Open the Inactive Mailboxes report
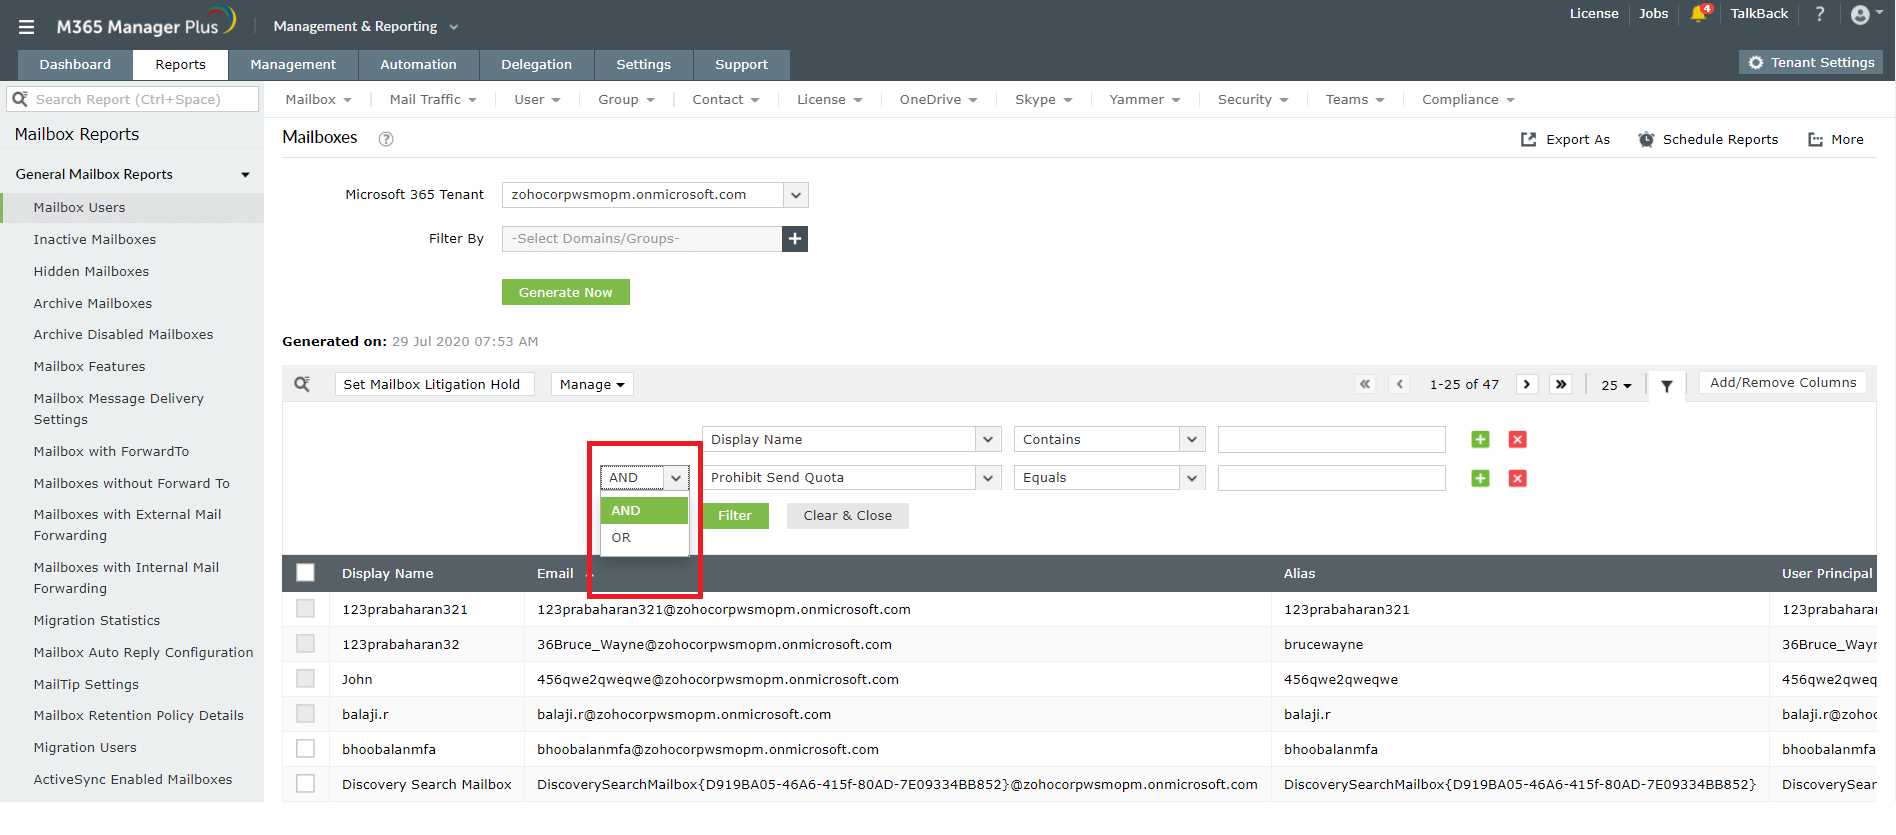The width and height of the screenshot is (1896, 835). (x=95, y=240)
